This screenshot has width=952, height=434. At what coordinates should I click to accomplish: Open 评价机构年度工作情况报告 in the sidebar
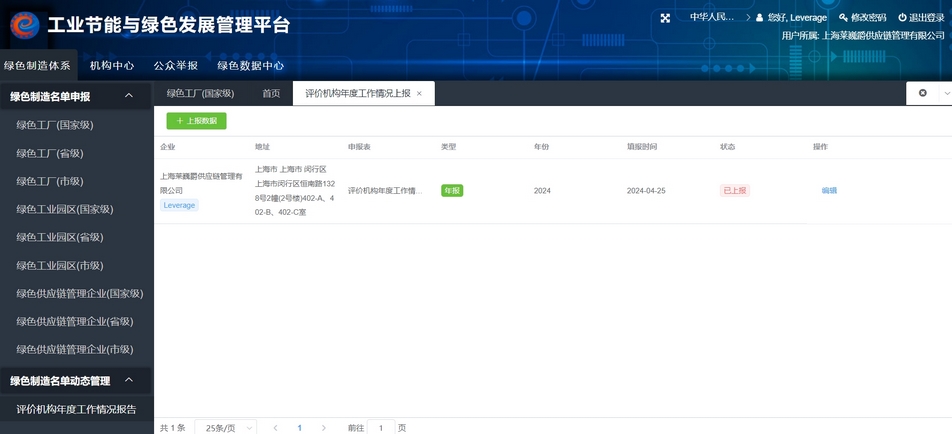(x=76, y=409)
